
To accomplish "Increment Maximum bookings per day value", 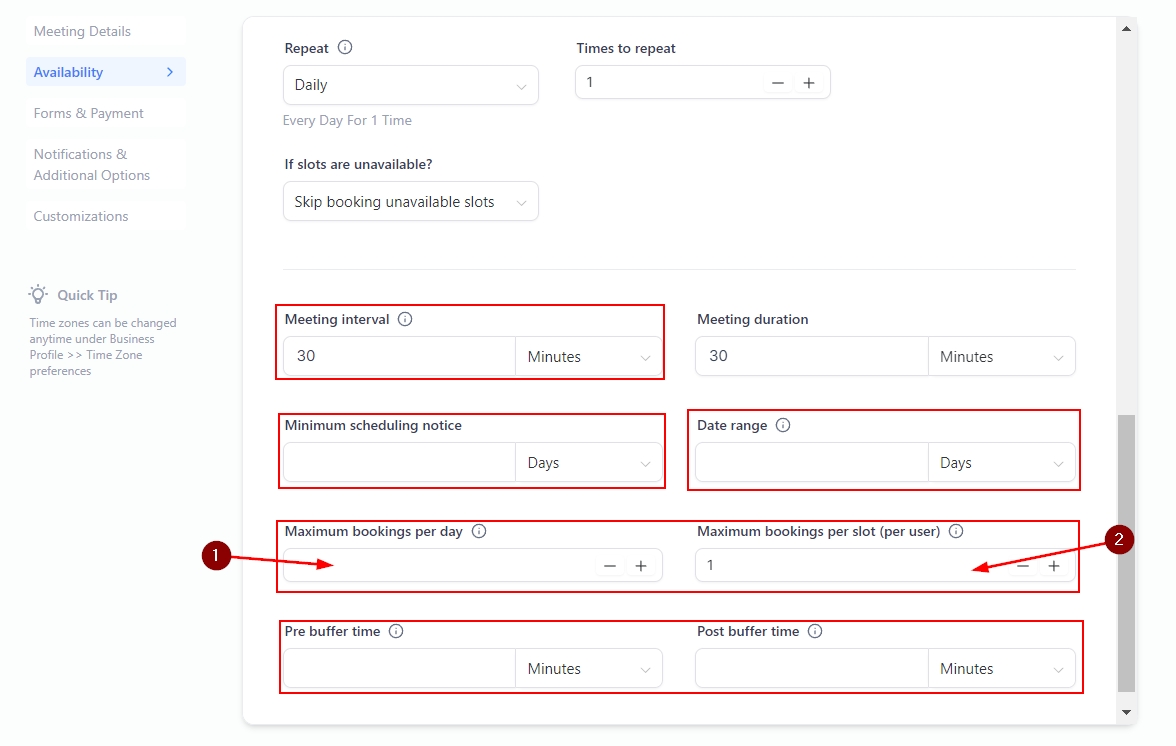I will pos(641,566).
